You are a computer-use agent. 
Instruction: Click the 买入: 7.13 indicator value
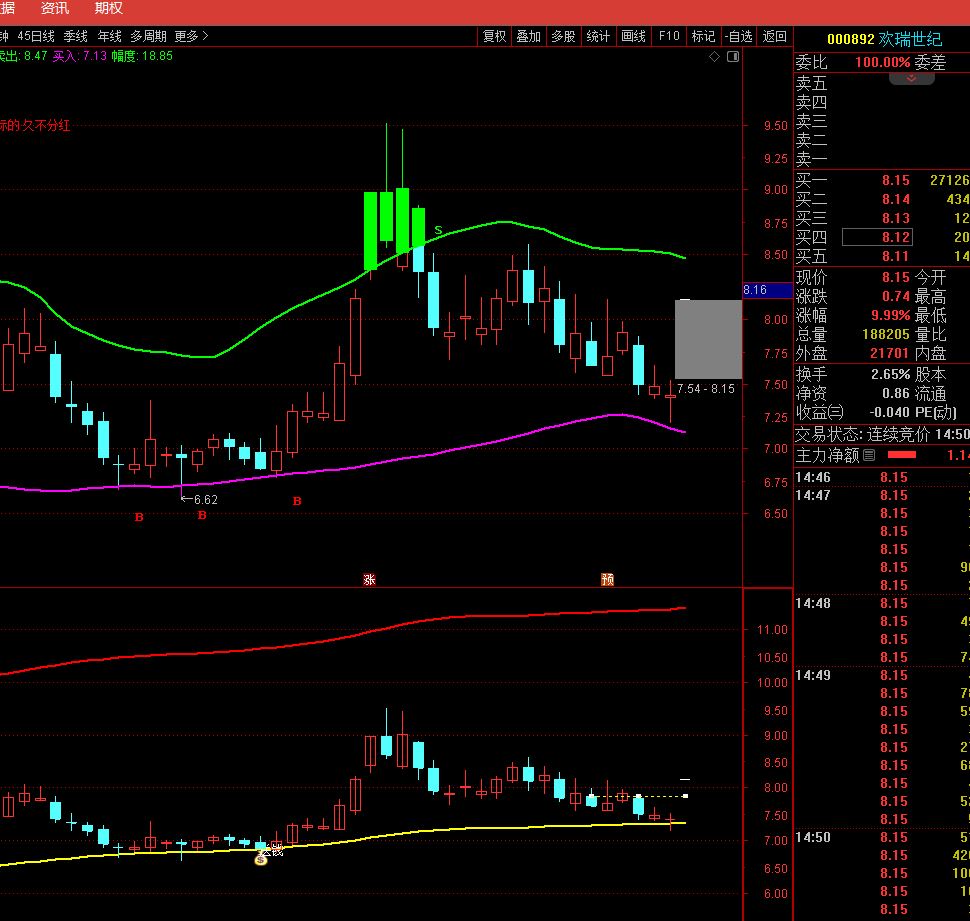tap(80, 56)
